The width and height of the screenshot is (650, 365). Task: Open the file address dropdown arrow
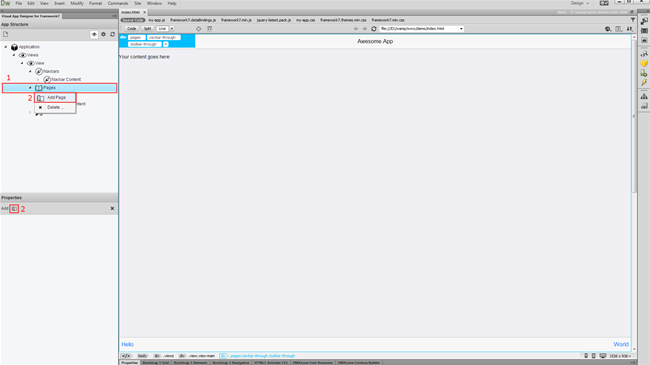[x=461, y=29]
